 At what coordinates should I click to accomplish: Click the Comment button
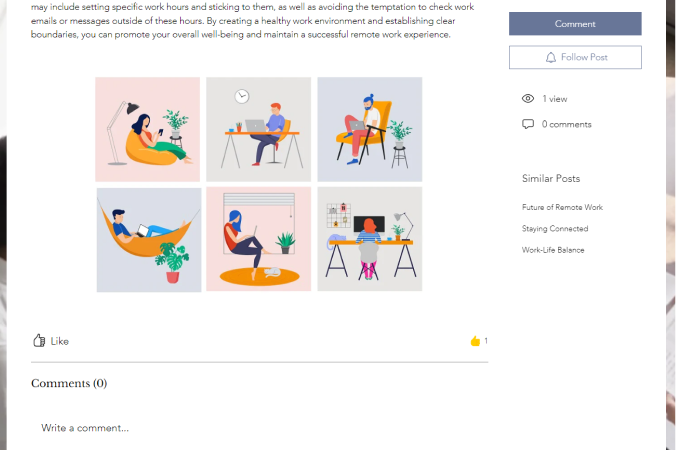tap(575, 24)
